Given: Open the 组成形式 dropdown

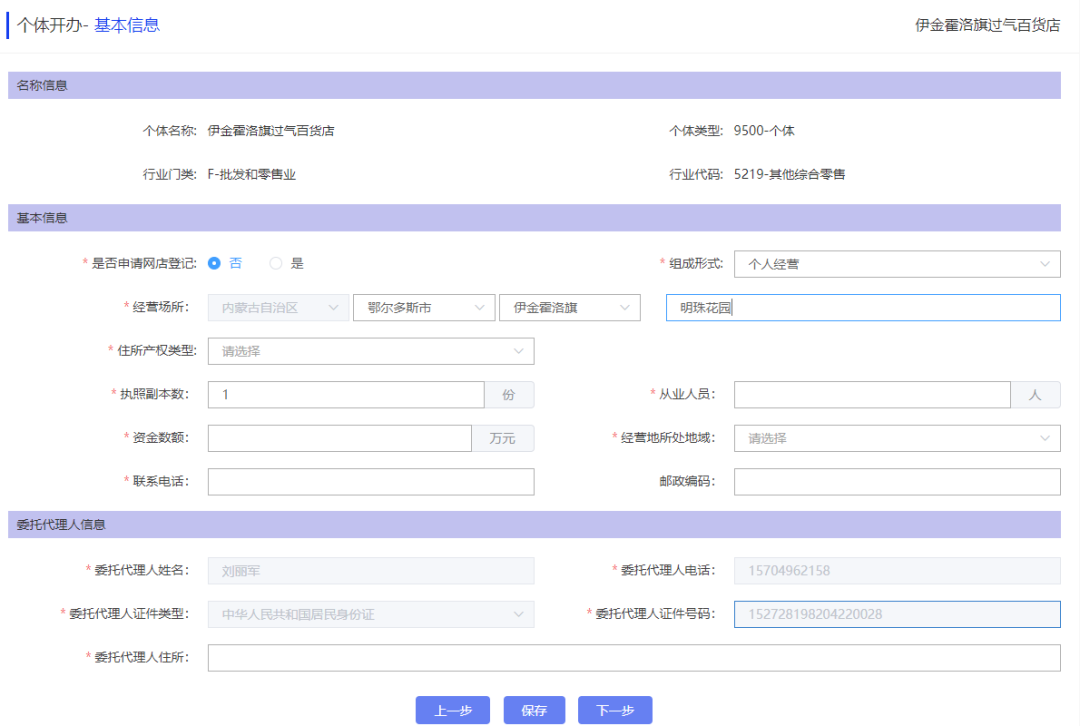Looking at the screenshot, I should [895, 263].
